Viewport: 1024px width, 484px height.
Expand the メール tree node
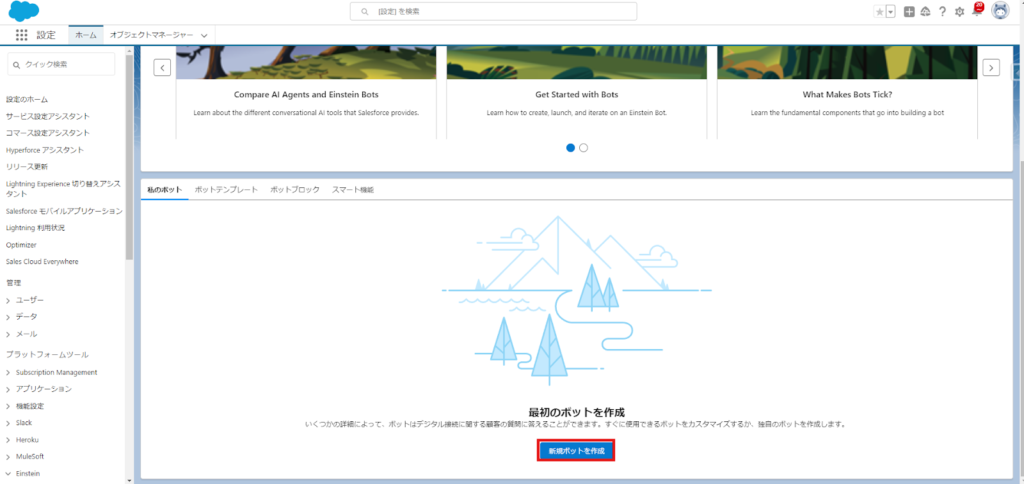click(x=8, y=334)
